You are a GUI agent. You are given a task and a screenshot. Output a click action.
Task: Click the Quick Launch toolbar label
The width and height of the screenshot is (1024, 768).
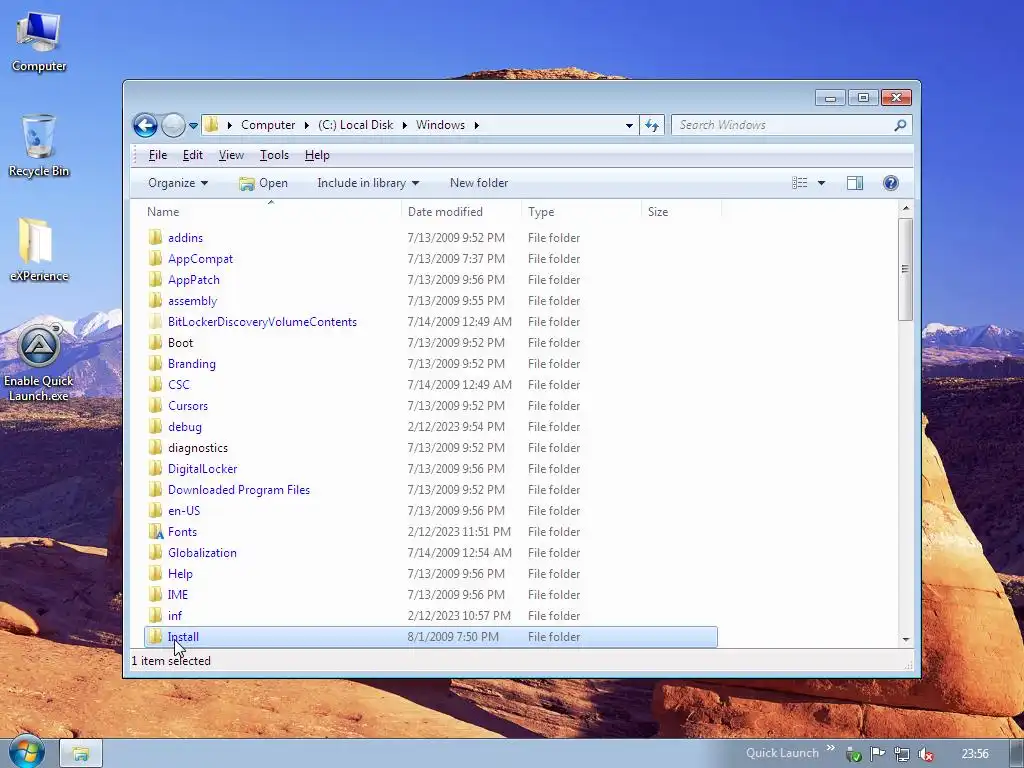pyautogui.click(x=782, y=753)
